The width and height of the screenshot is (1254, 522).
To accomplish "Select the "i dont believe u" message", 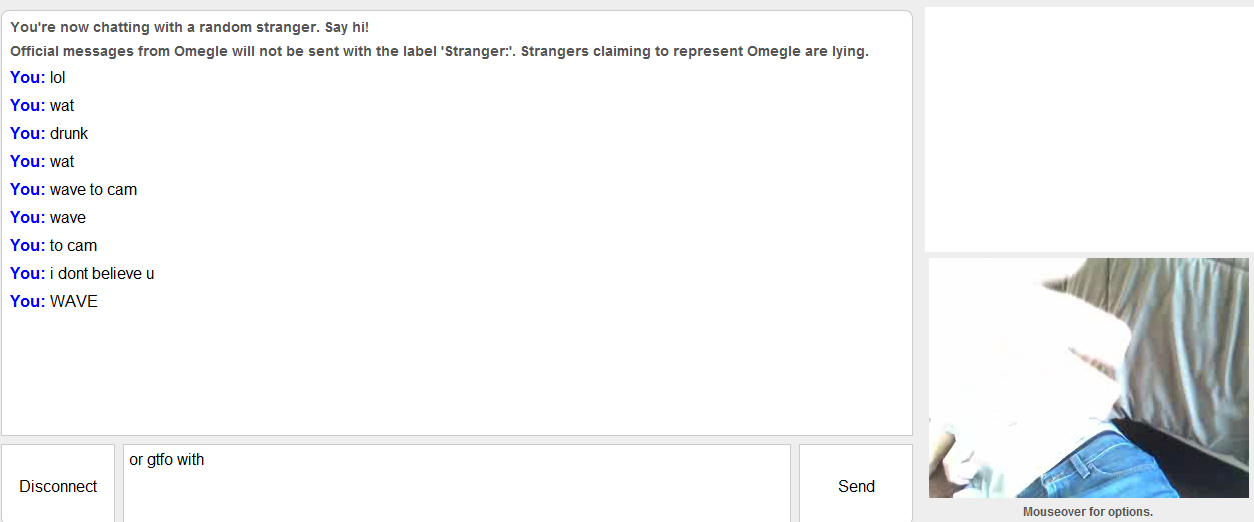I will coord(102,273).
